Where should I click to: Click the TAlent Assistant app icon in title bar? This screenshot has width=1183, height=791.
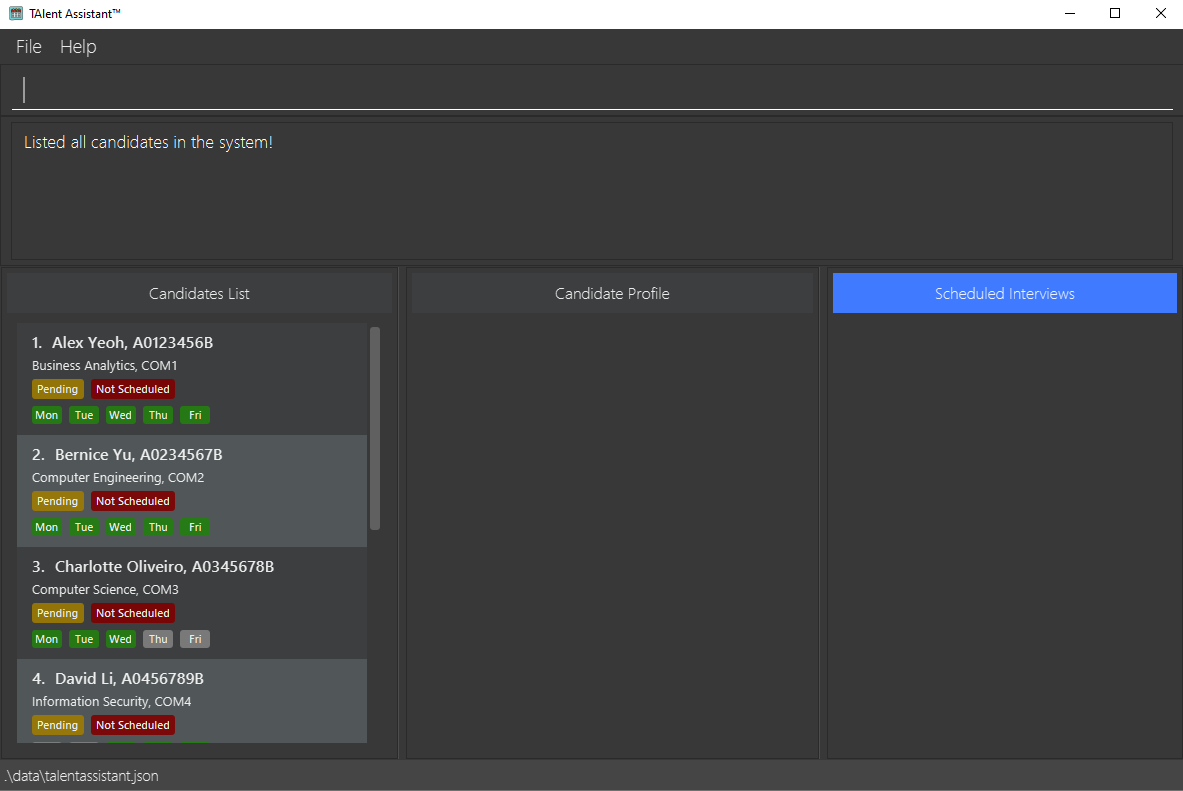(16, 14)
